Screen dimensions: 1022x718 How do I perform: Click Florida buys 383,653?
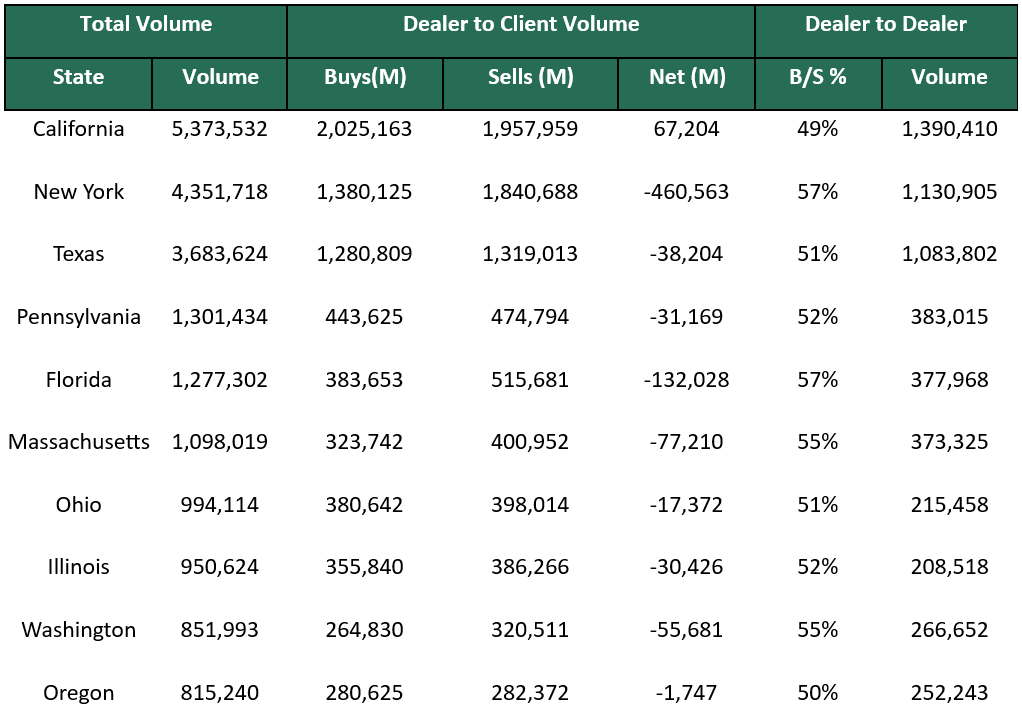click(x=364, y=379)
